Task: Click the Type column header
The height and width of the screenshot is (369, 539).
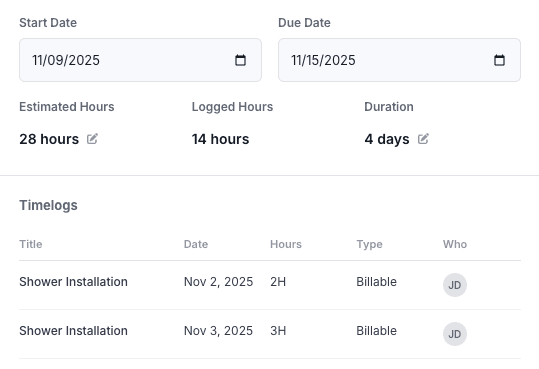Action: pyautogui.click(x=369, y=244)
